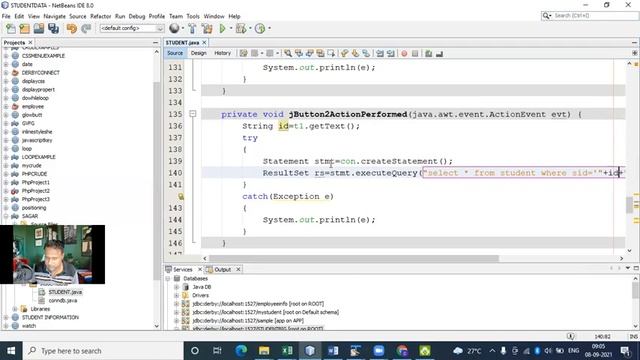
Task: Open the Run Project dropdown arrow
Action: tap(231, 28)
